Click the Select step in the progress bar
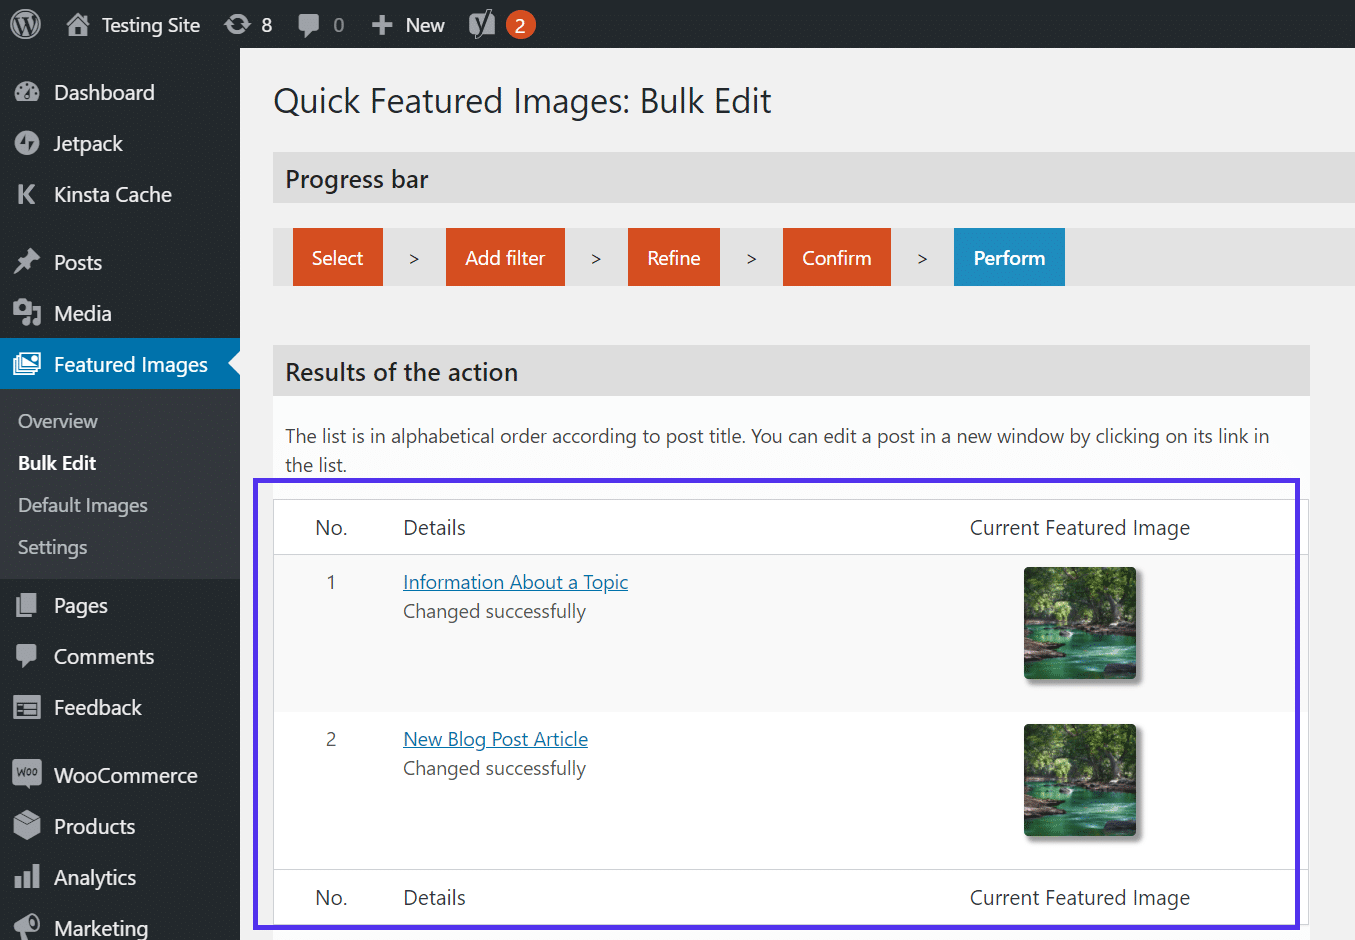The height and width of the screenshot is (940, 1355). 337,257
